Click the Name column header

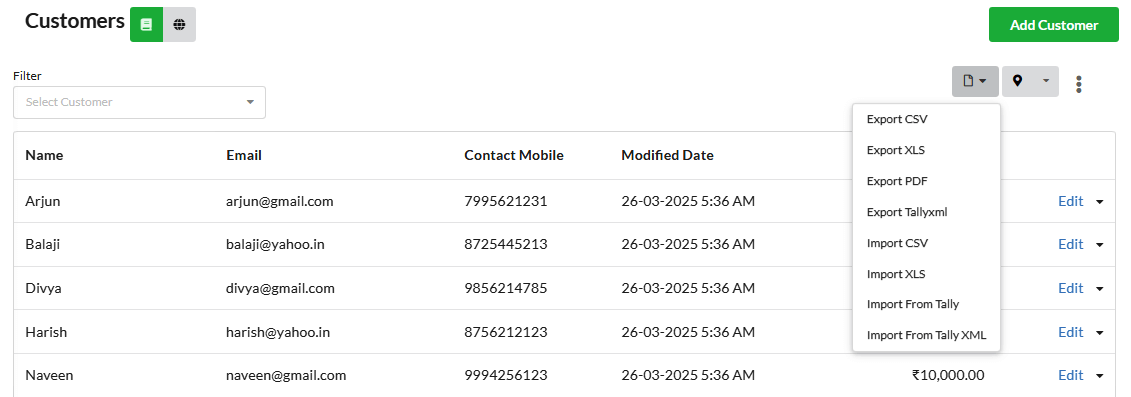click(44, 155)
